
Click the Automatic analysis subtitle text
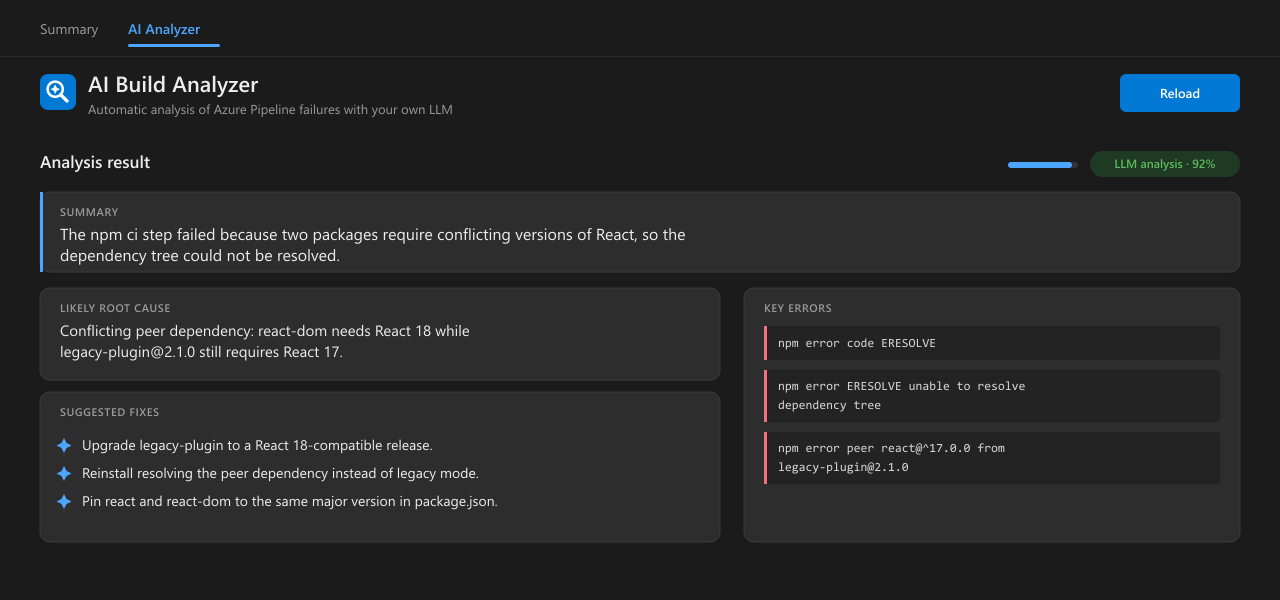(270, 110)
